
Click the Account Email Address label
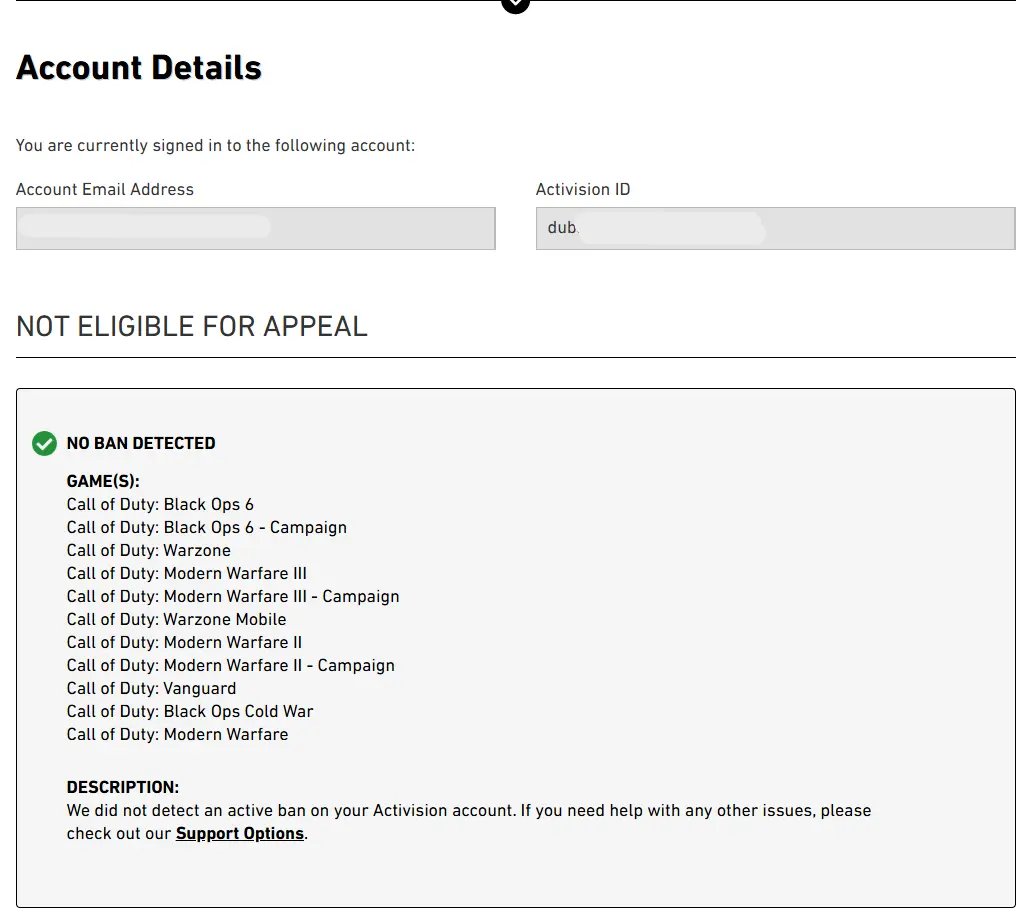click(x=105, y=189)
